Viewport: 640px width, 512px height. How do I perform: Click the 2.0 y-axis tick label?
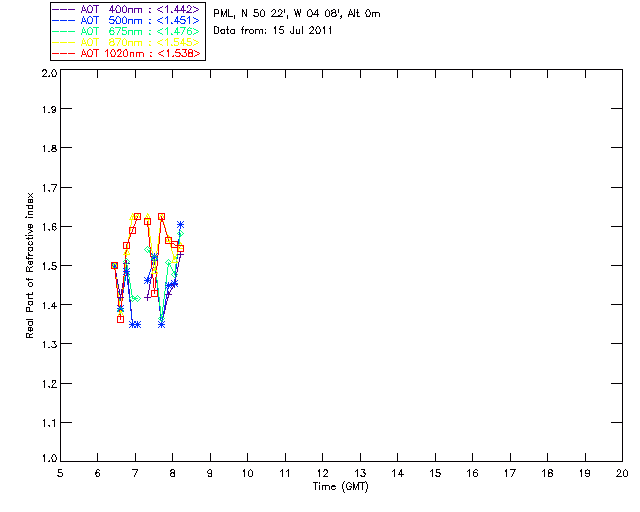[x=49, y=73]
